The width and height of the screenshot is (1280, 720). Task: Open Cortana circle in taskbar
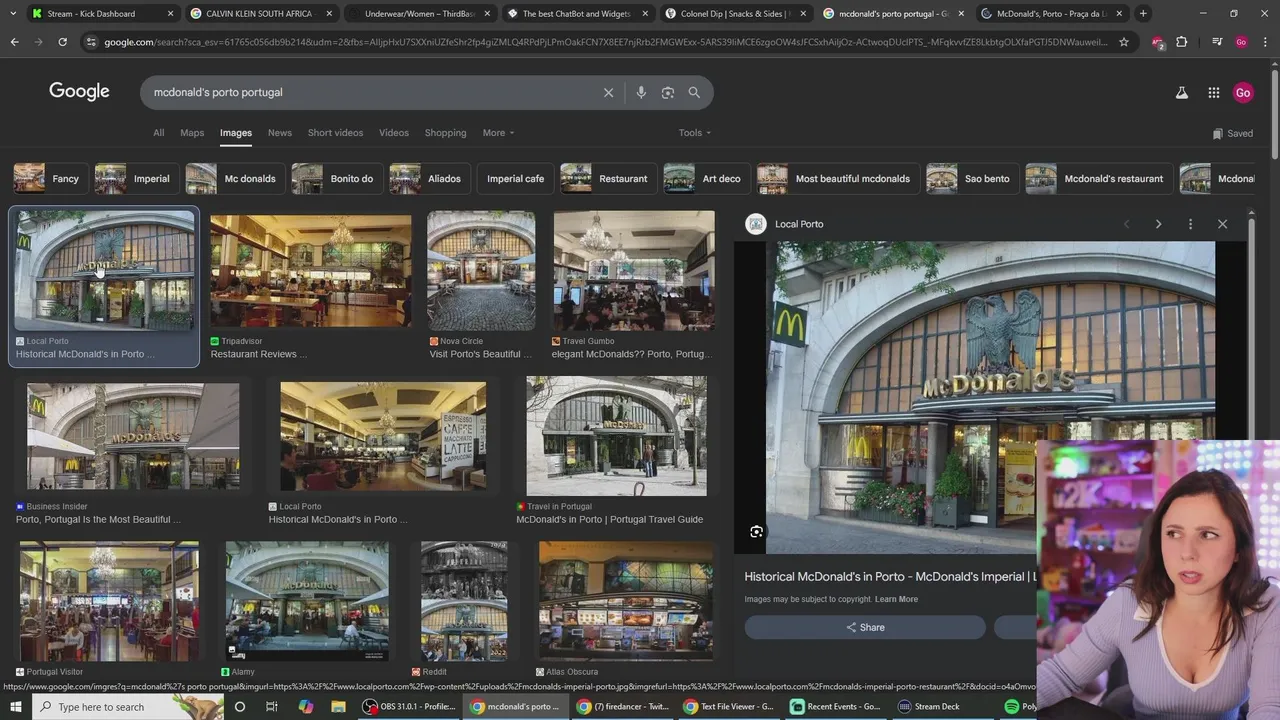[x=239, y=707]
